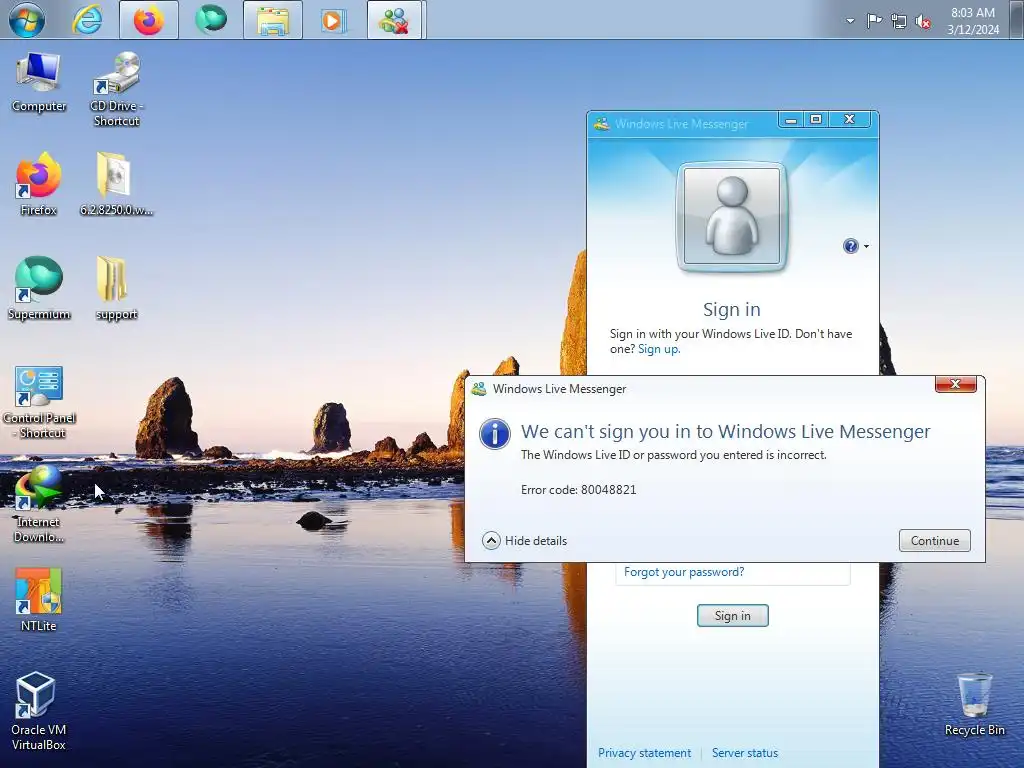1024x768 pixels.
Task: Minimize the Windows Live Messenger window
Action: pyautogui.click(x=791, y=120)
